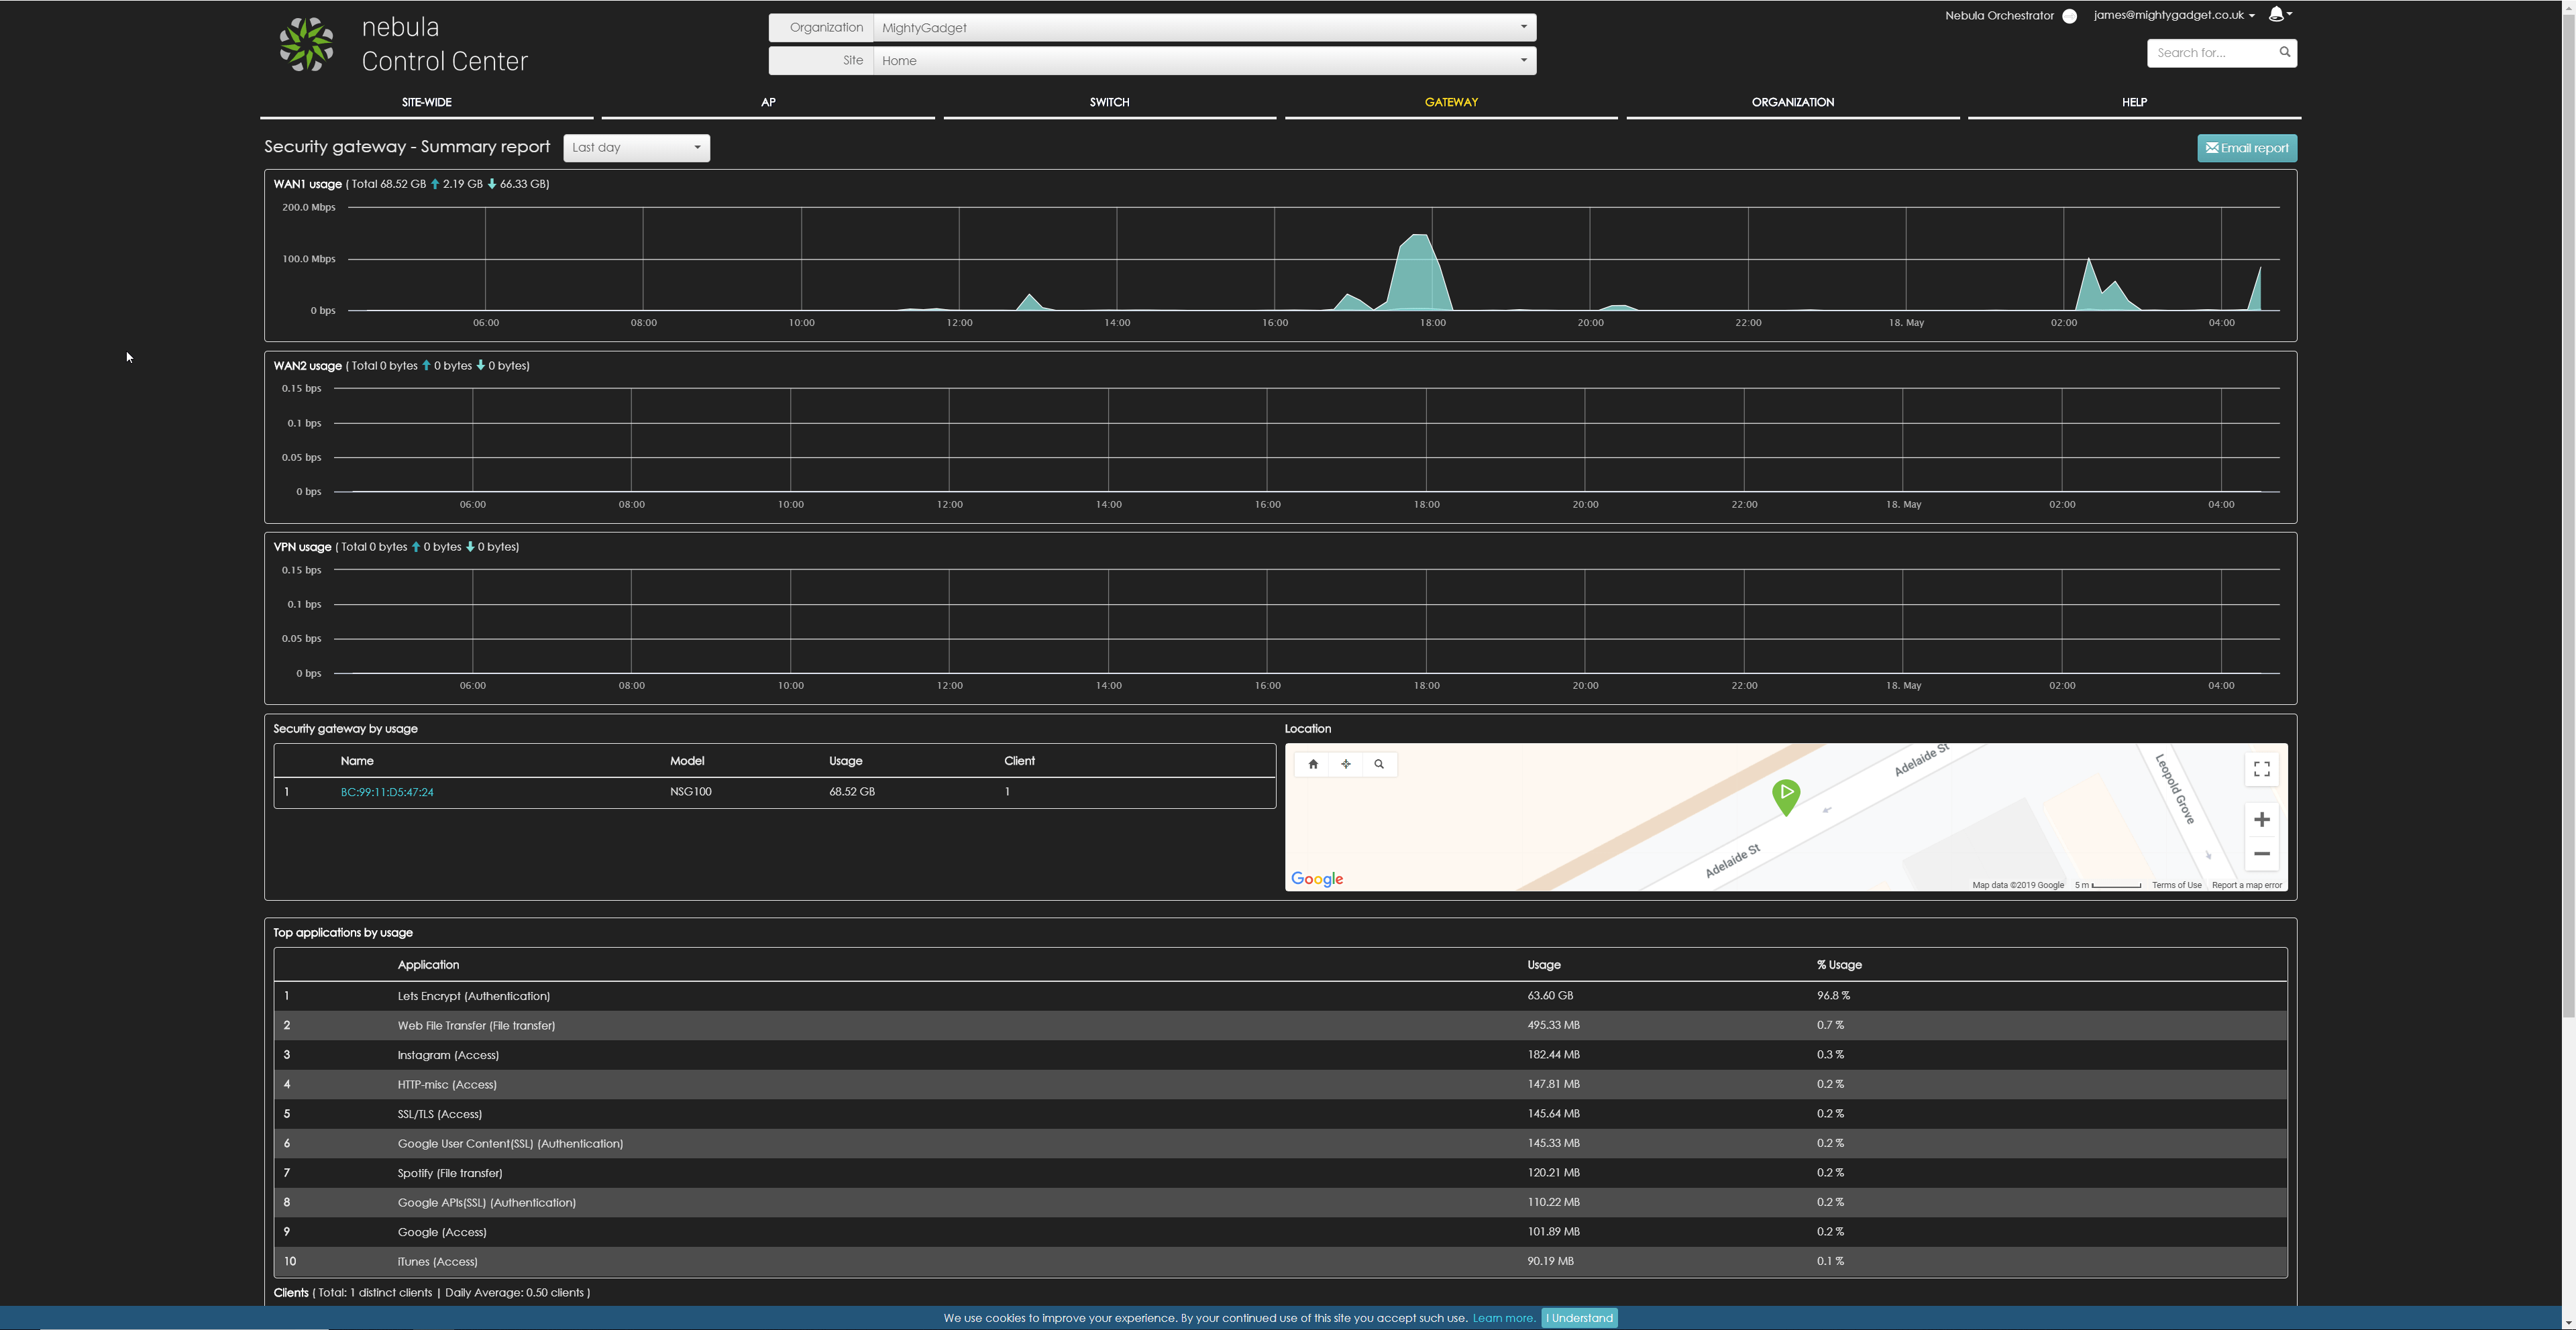This screenshot has height=1330, width=2576.
Task: Zoom in on the location map
Action: [x=2261, y=820]
